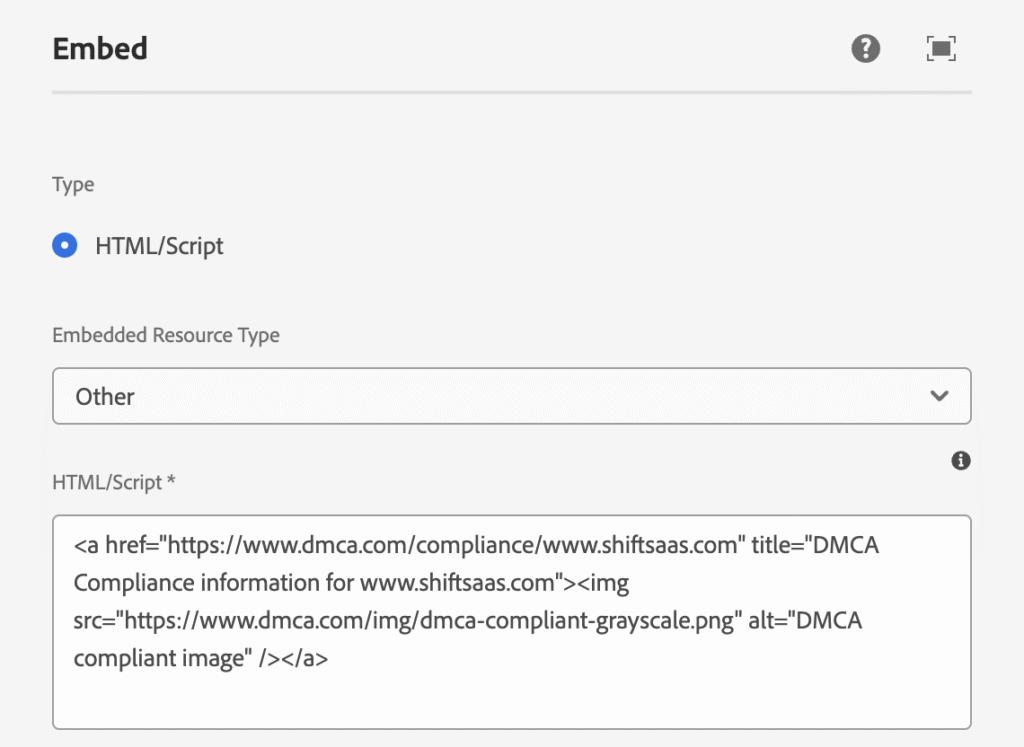Viewport: 1024px width, 747px height.
Task: Click the Embedded Resource Type label
Action: click(x=166, y=335)
